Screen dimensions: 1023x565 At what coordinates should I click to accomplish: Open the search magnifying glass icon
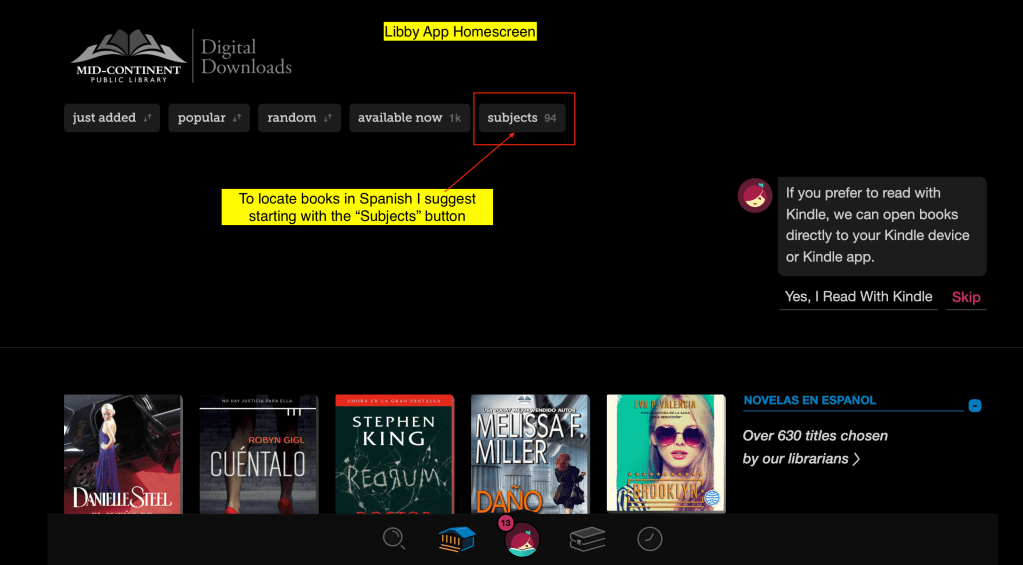[x=394, y=539]
